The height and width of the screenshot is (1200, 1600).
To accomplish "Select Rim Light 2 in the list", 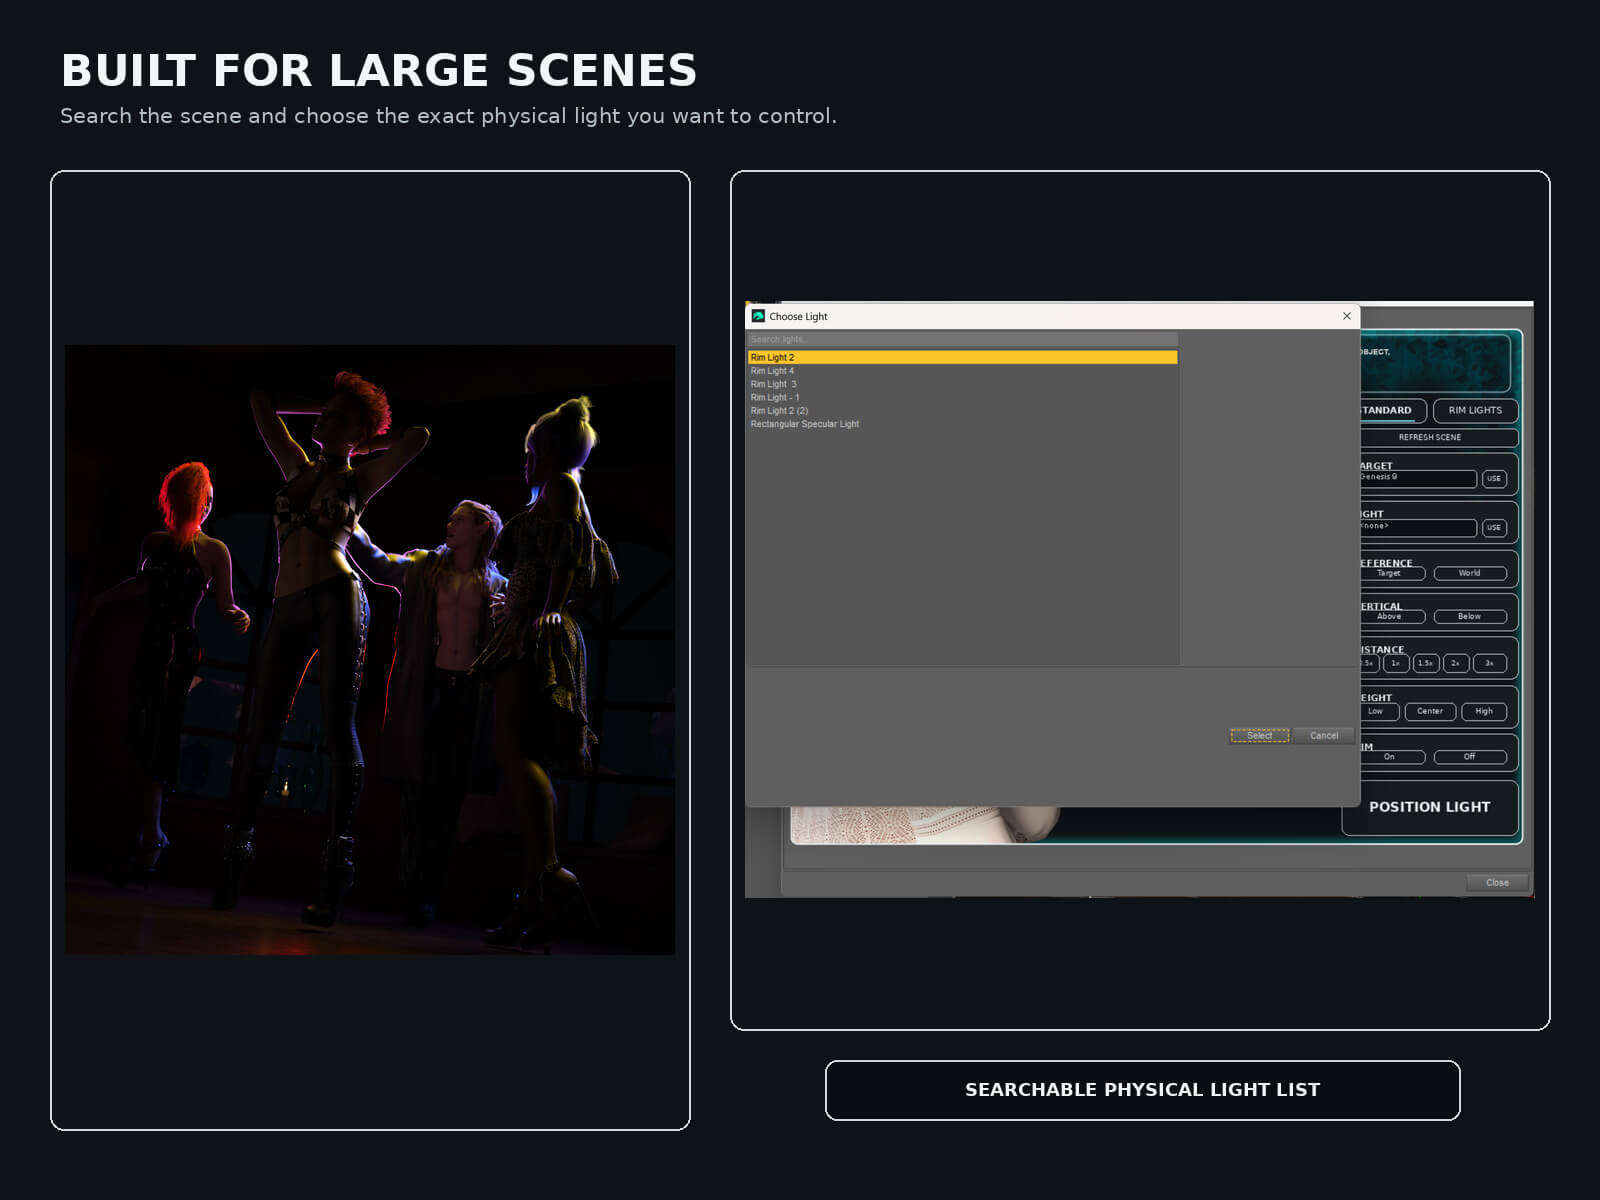I will (962, 357).
